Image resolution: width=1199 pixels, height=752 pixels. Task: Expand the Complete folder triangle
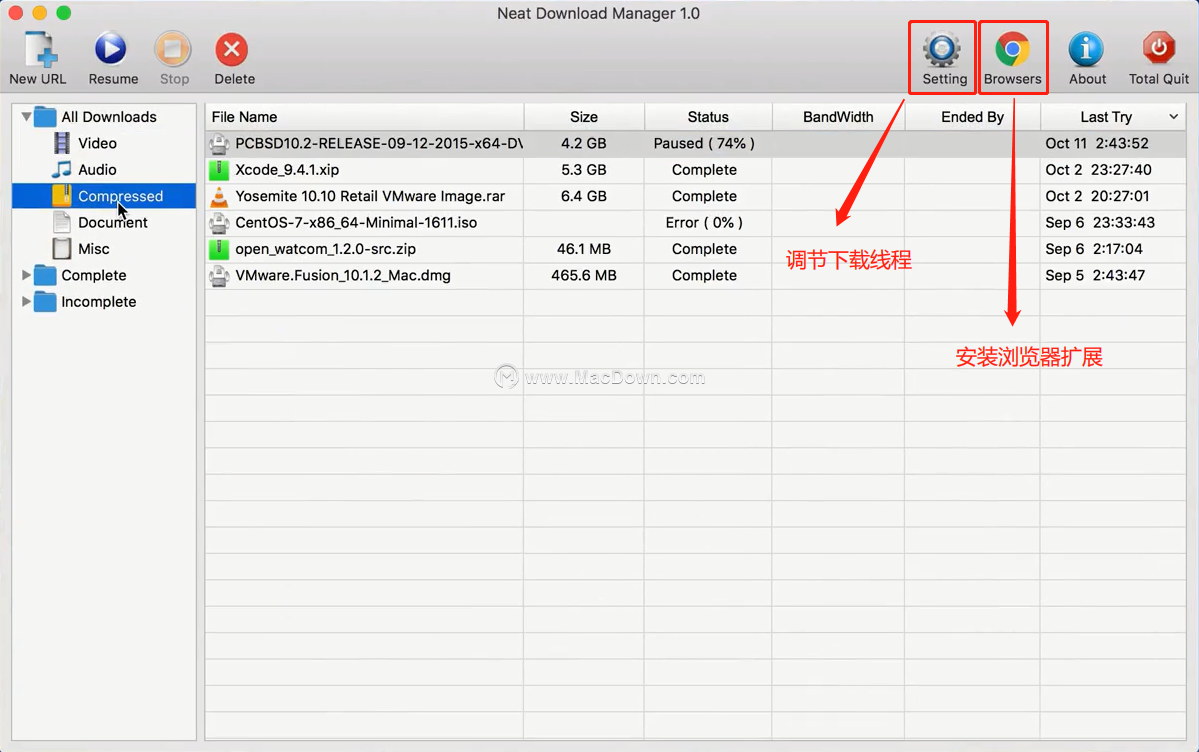tap(26, 275)
